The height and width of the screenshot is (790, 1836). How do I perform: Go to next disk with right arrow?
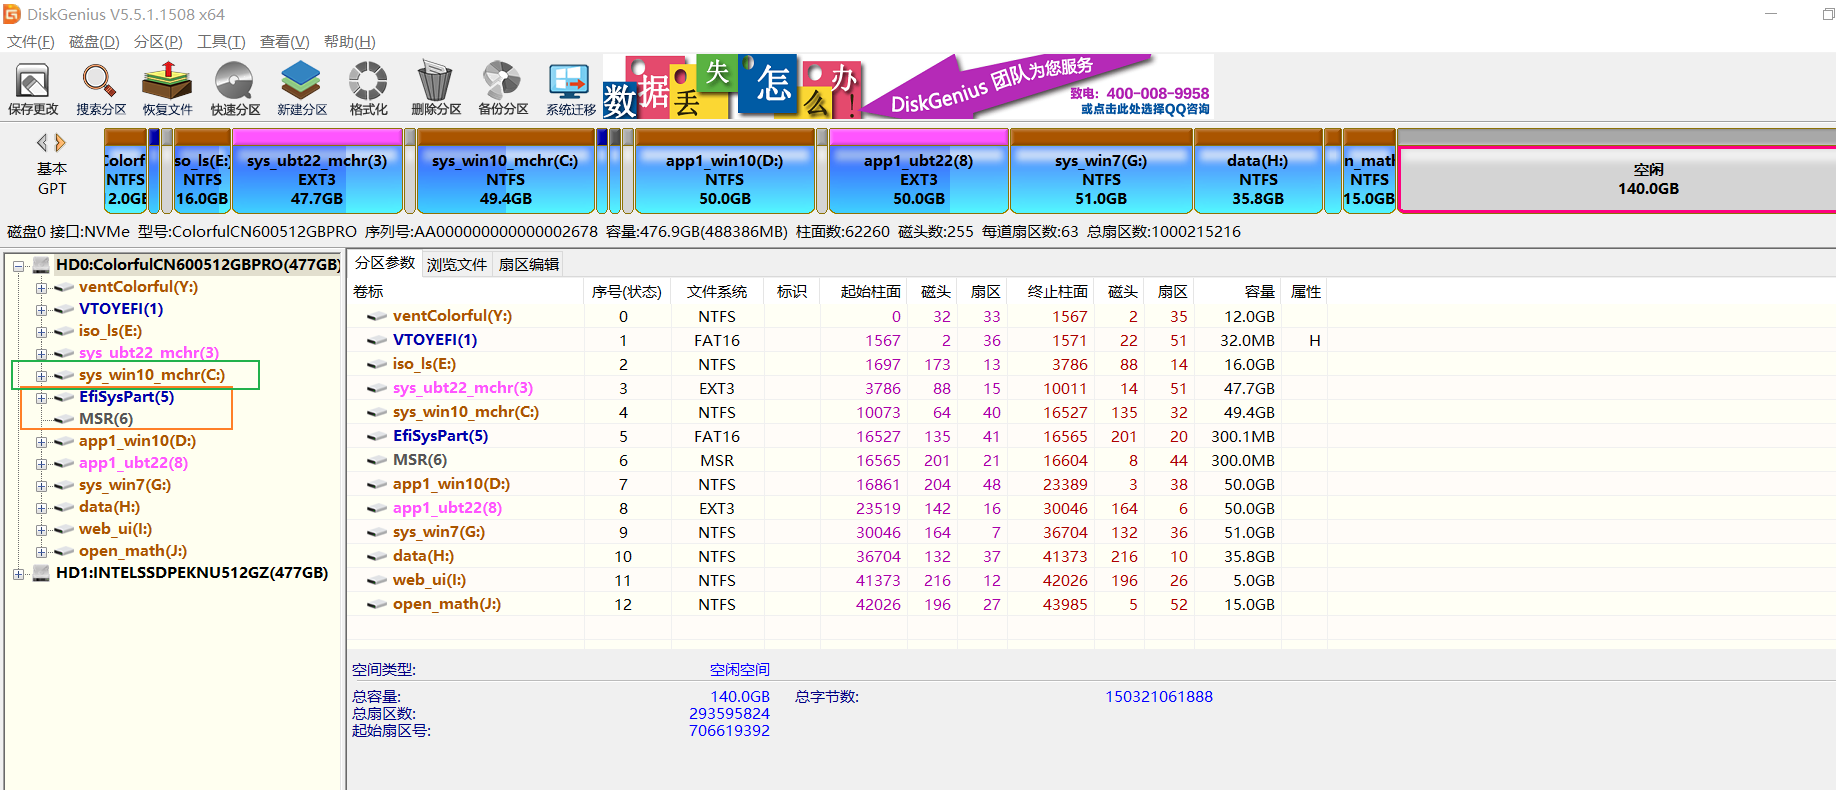tap(60, 142)
